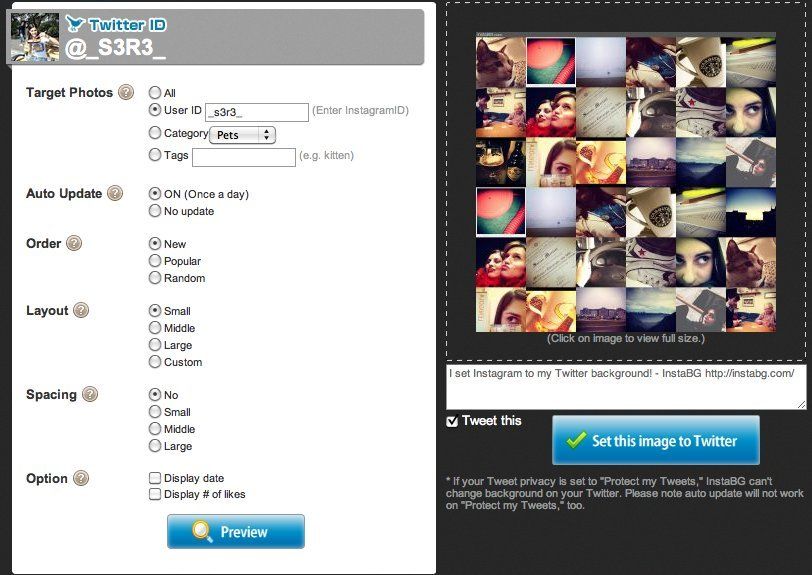This screenshot has width=812, height=575.
Task: Click the Preview button
Action: (x=236, y=531)
